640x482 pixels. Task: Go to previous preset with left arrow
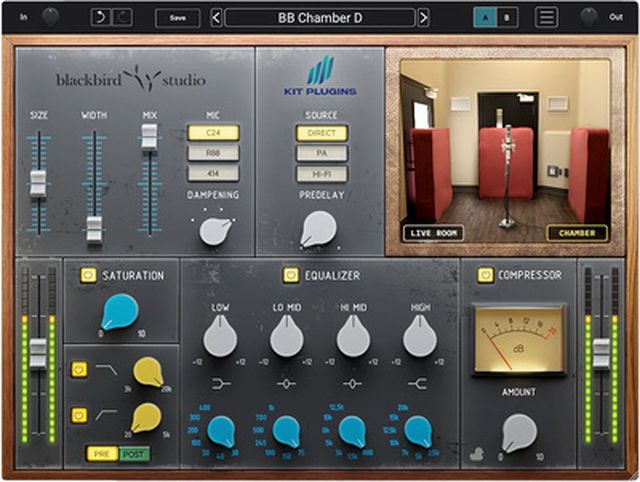(x=216, y=18)
